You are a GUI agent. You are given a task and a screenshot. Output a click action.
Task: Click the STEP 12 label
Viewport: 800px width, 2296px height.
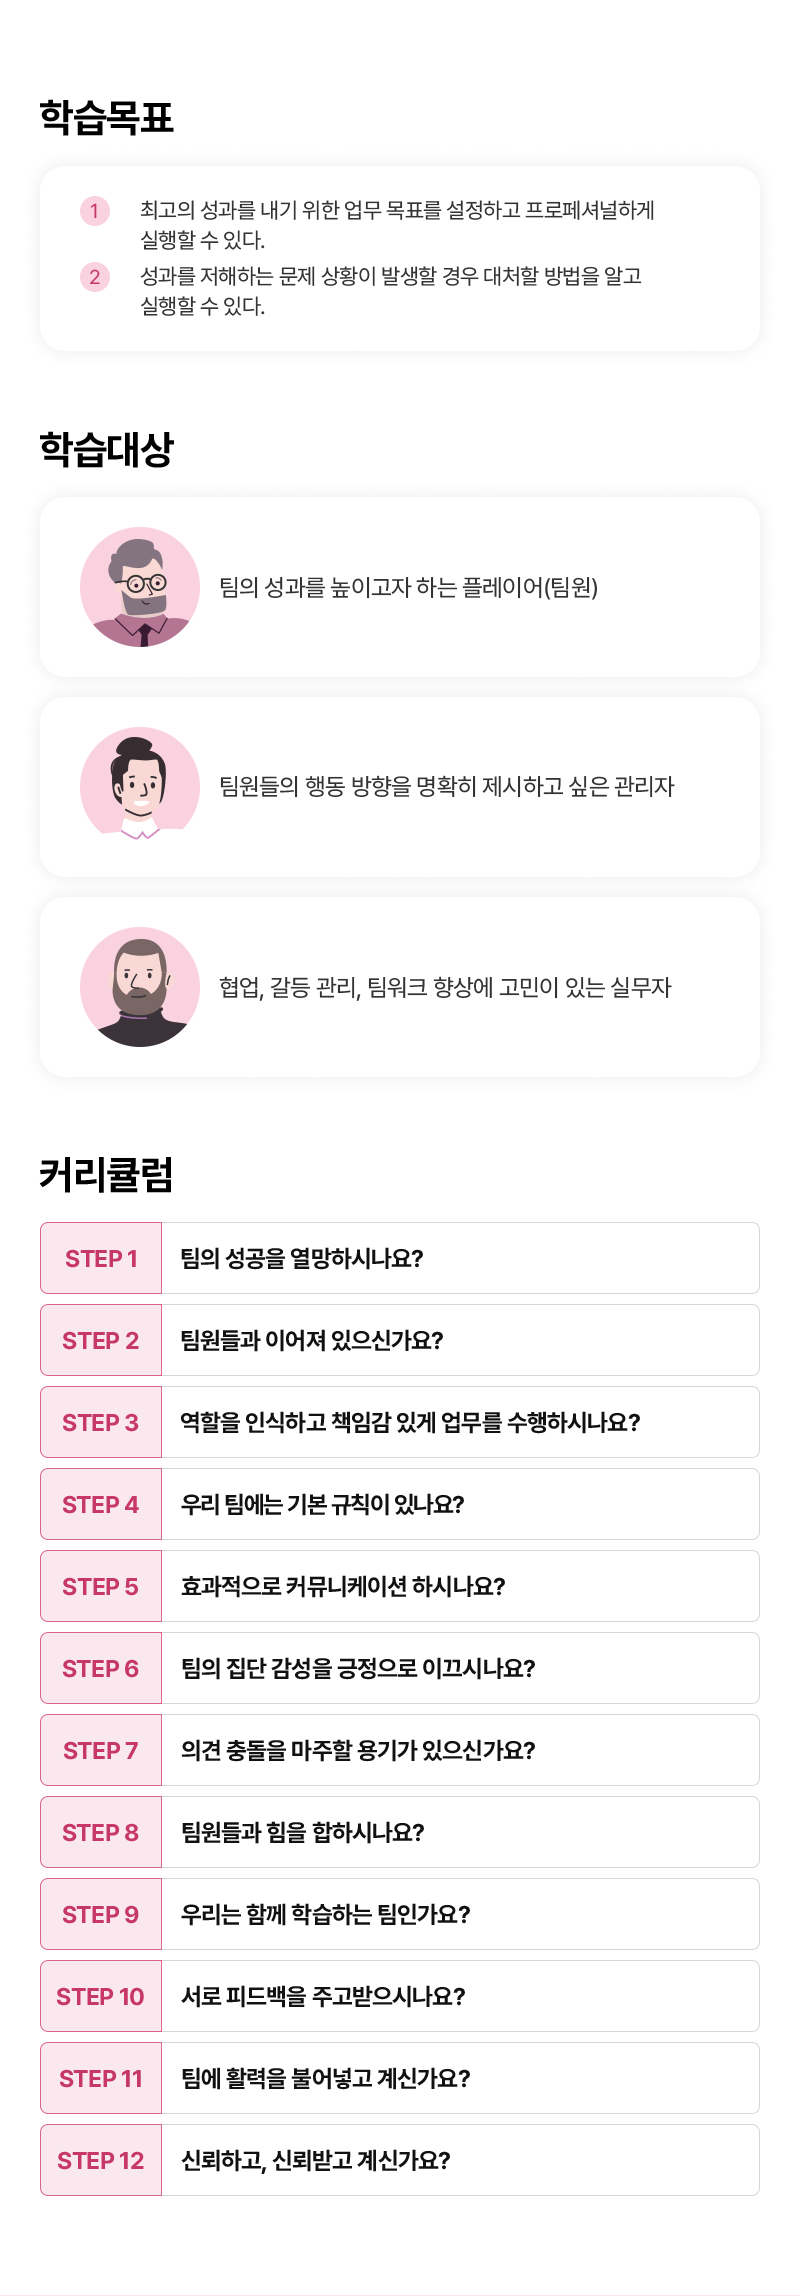pos(101,2160)
